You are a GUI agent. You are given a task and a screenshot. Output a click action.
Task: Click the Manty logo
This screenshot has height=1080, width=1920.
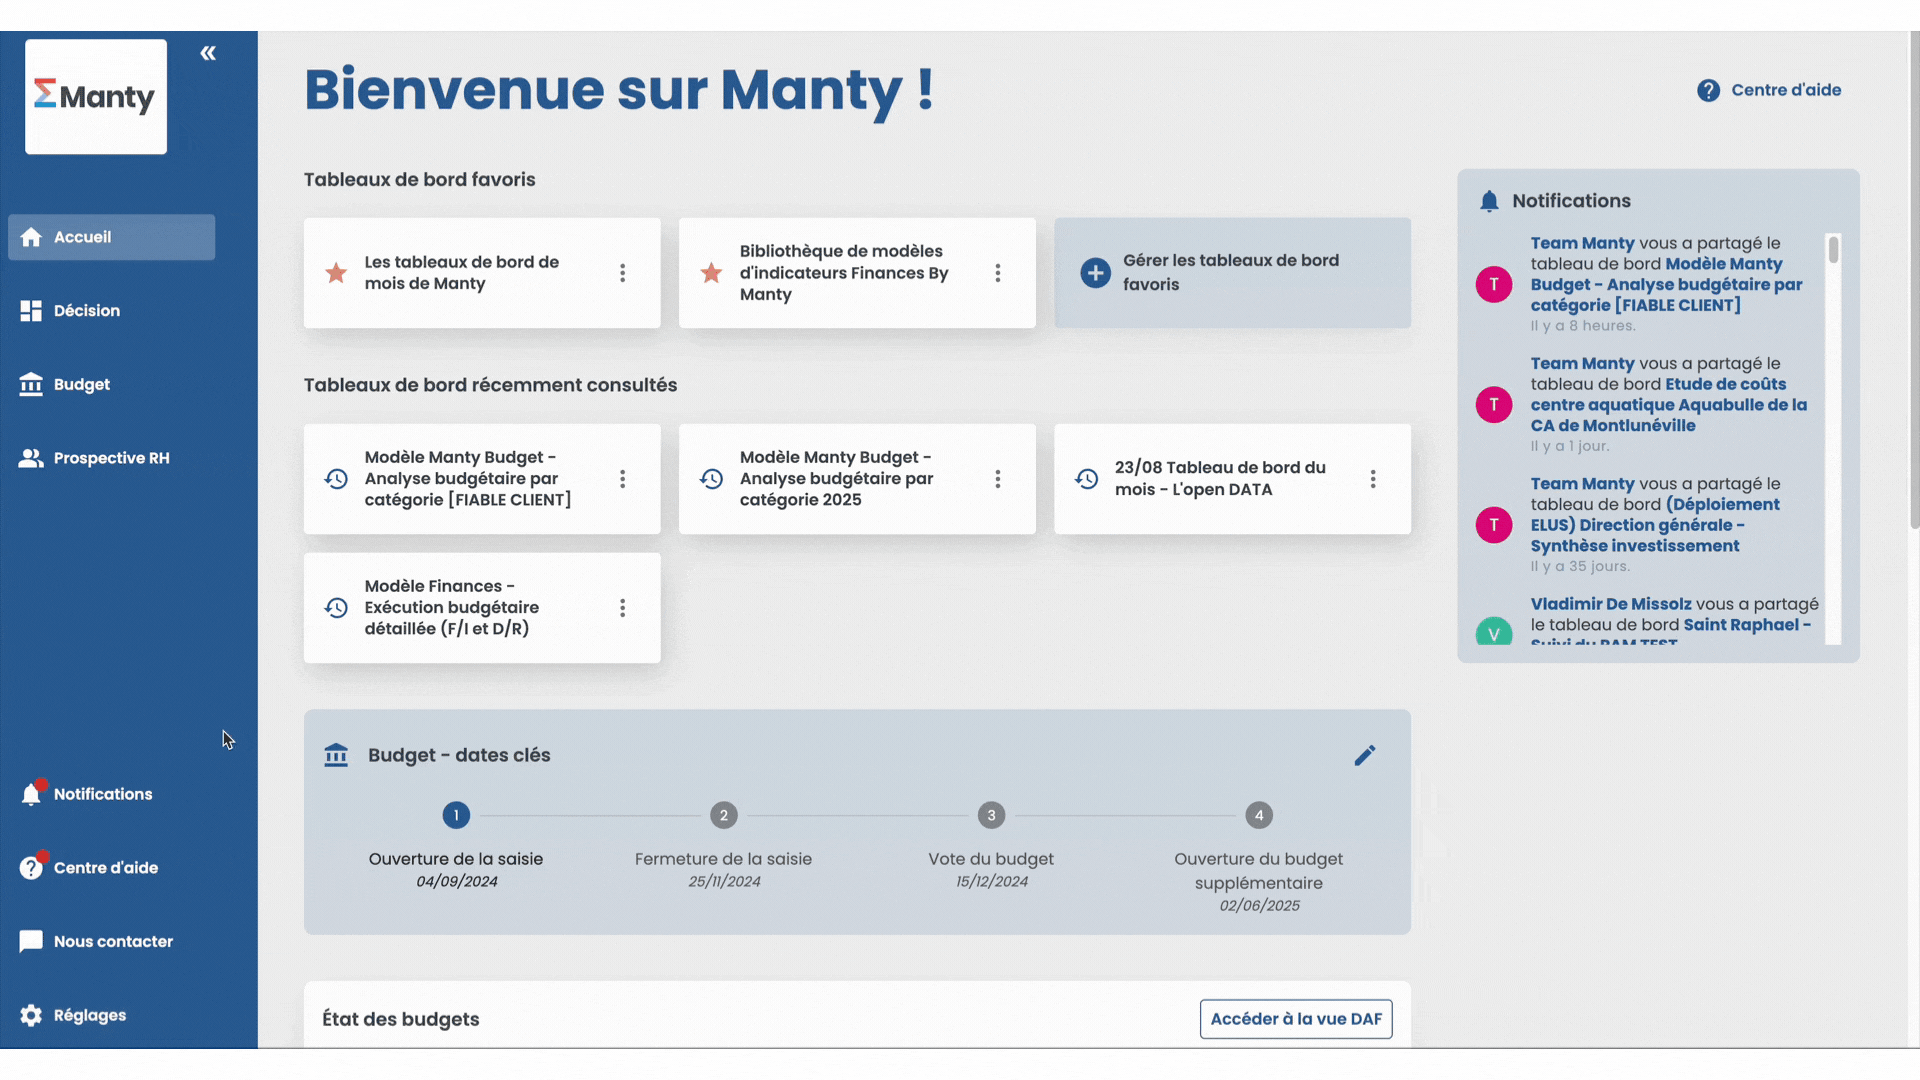coord(96,96)
